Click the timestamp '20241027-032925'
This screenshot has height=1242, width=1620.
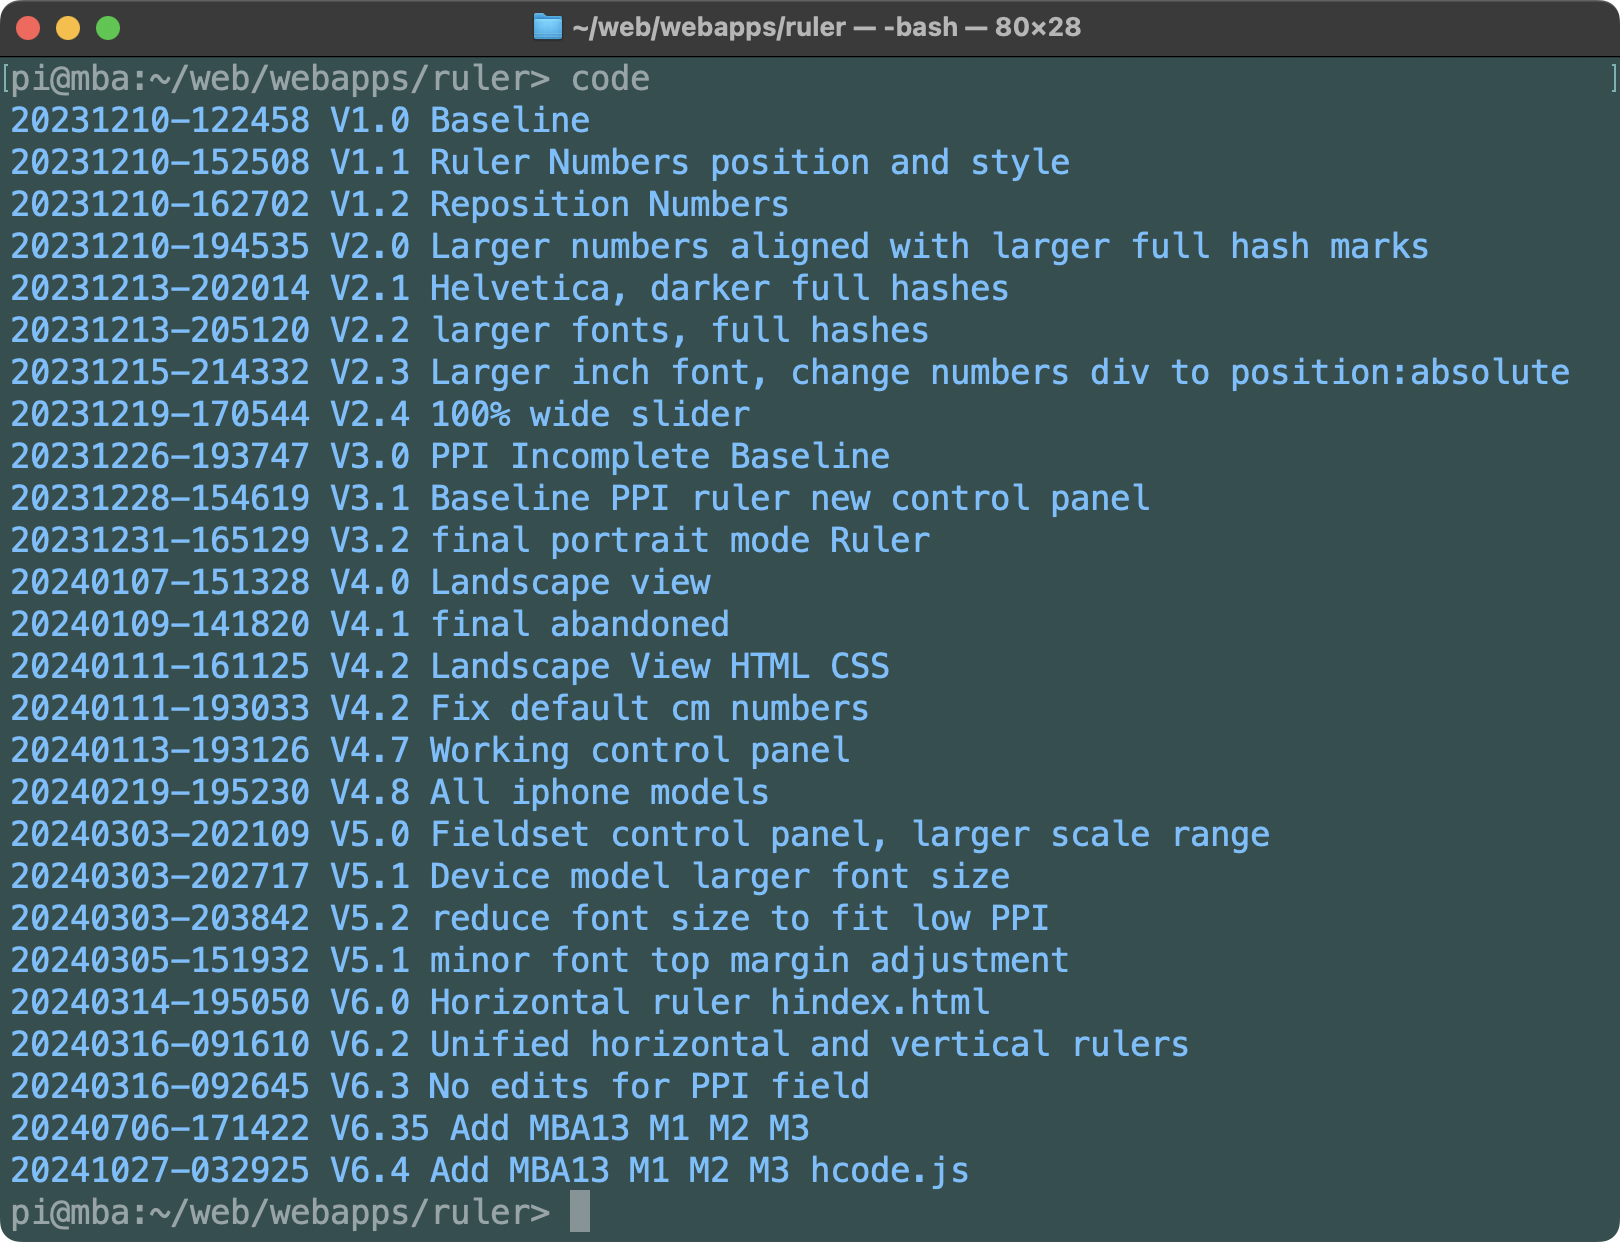coord(160,1170)
